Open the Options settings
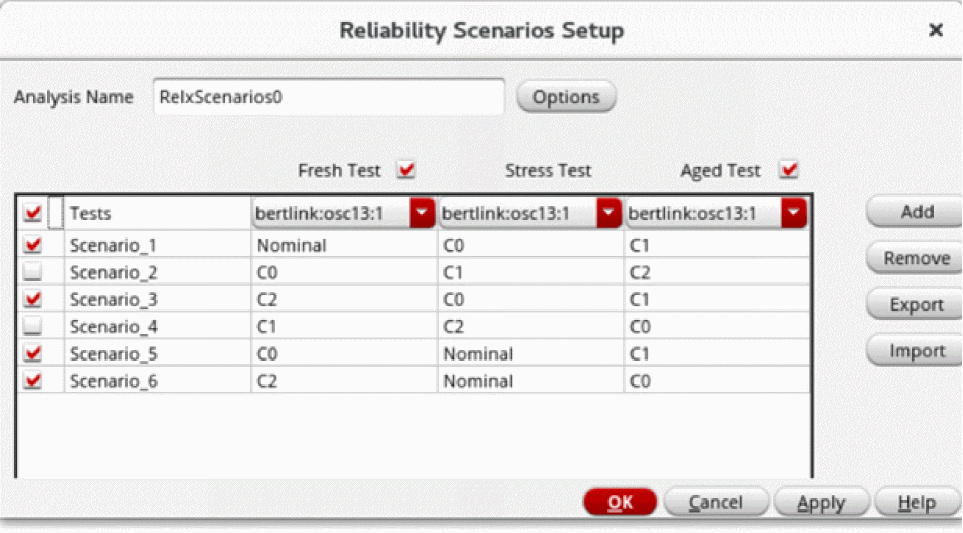The width and height of the screenshot is (963, 533). [x=566, y=97]
